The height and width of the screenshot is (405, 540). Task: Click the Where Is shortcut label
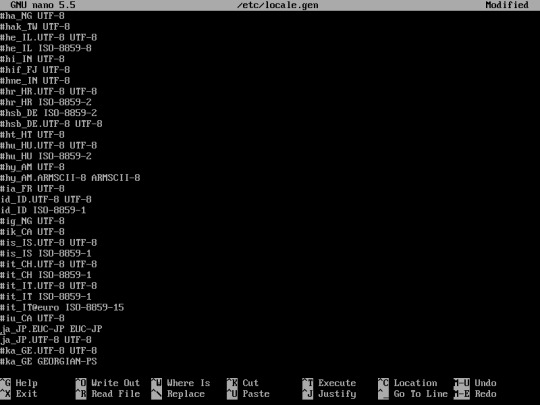click(188, 383)
